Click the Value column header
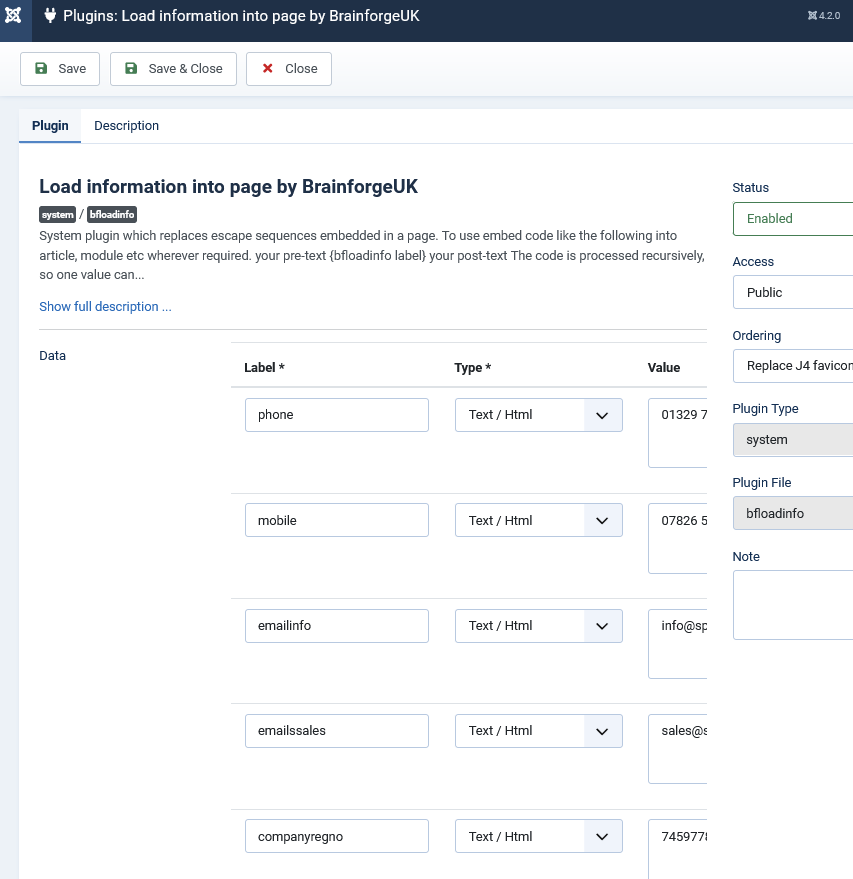The image size is (853, 879). pyautogui.click(x=664, y=368)
